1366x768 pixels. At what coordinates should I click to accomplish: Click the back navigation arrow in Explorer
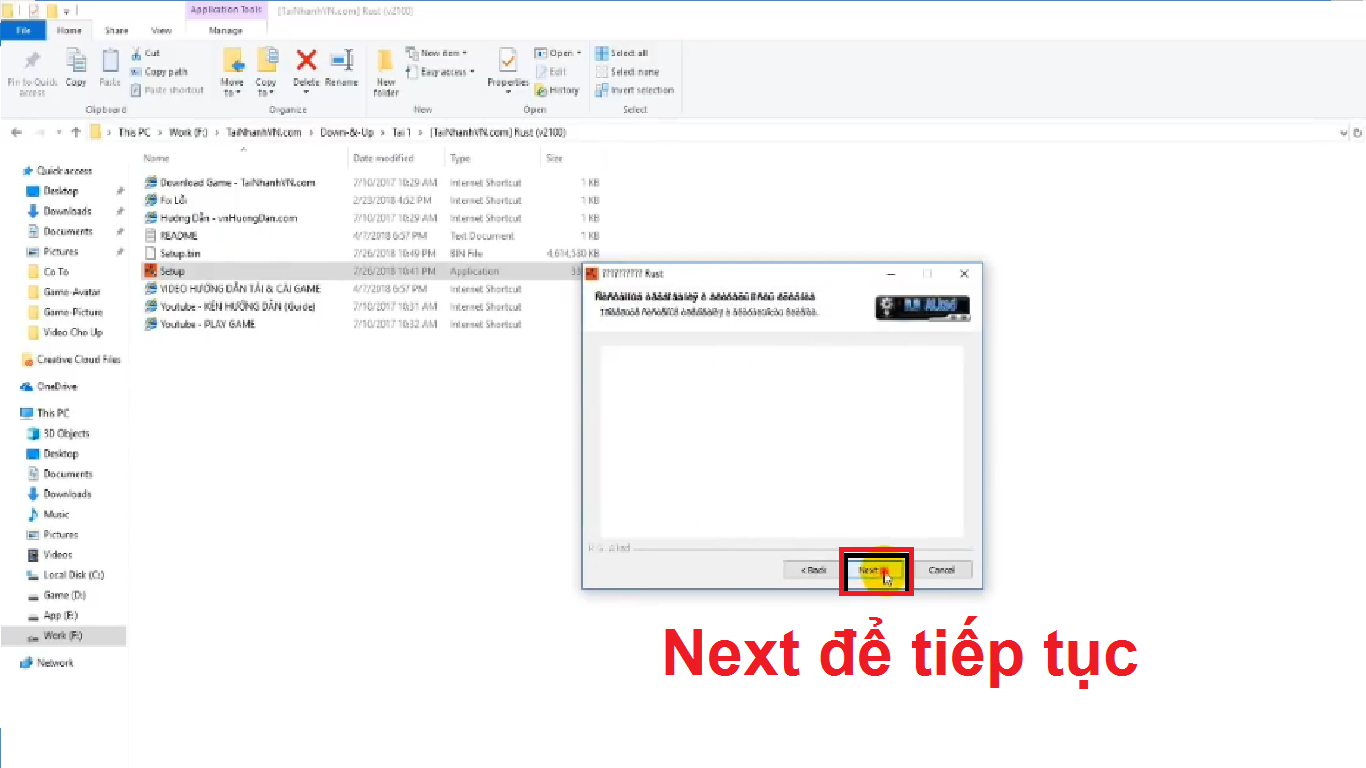tap(16, 132)
